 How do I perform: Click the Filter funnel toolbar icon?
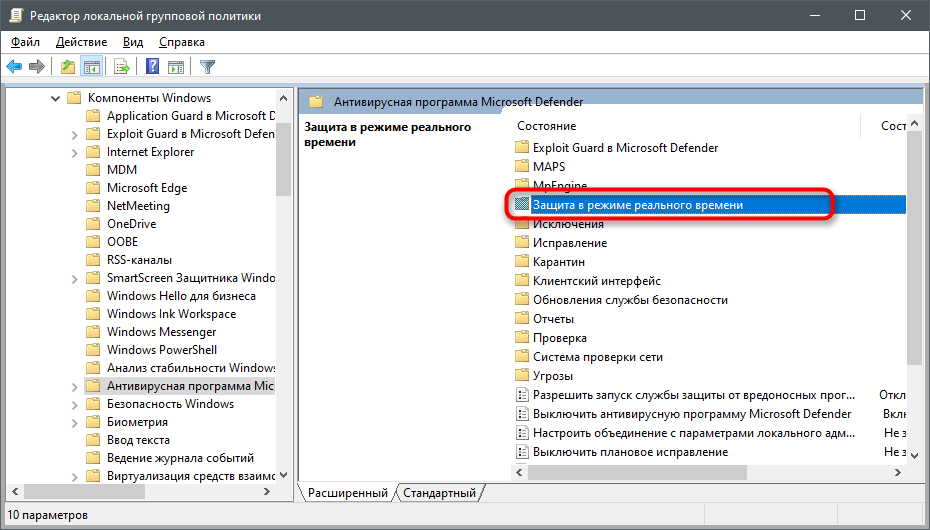pos(207,67)
